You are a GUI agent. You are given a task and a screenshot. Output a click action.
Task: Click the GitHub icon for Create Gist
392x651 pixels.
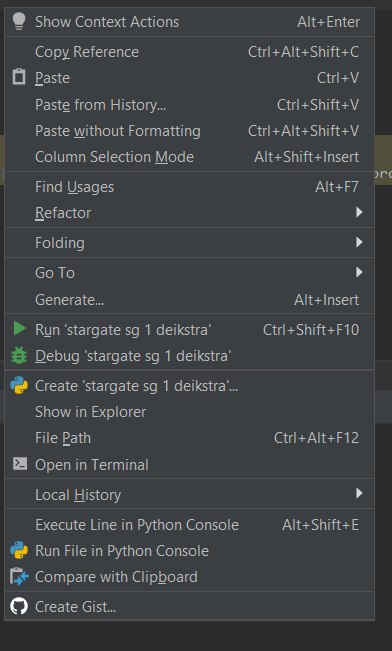[x=19, y=607]
